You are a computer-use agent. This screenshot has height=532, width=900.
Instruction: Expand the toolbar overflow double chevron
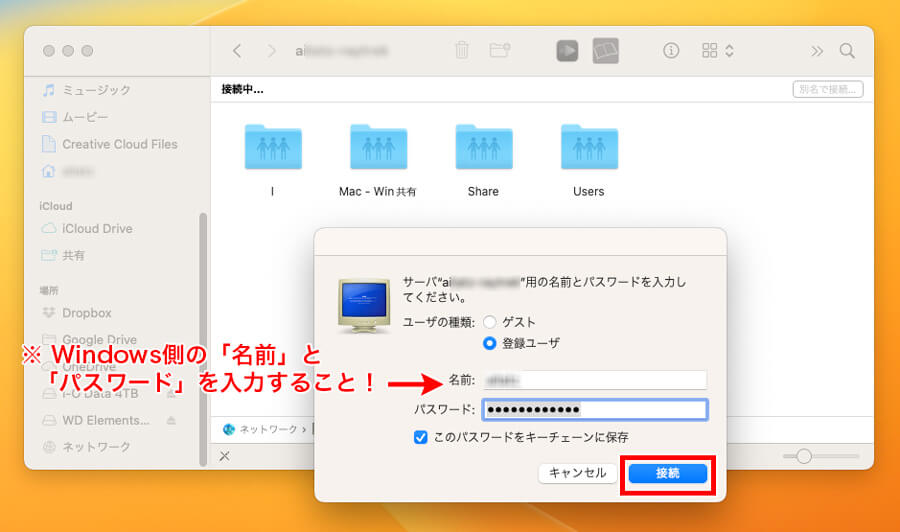817,51
